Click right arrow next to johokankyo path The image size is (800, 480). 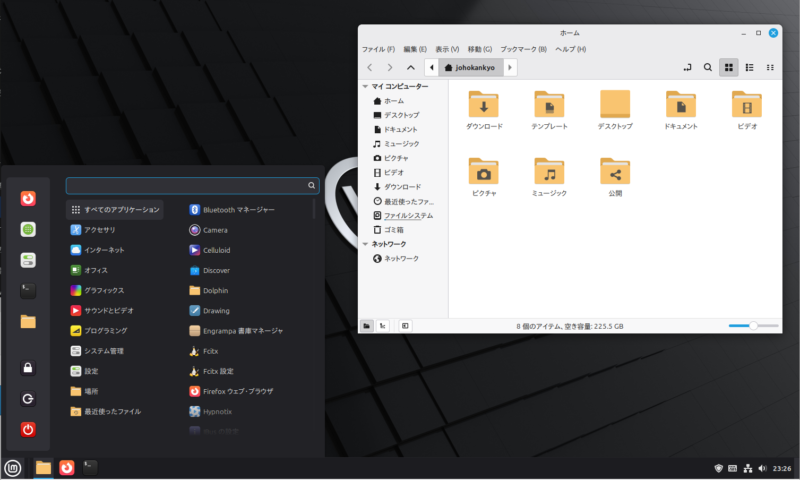point(510,67)
